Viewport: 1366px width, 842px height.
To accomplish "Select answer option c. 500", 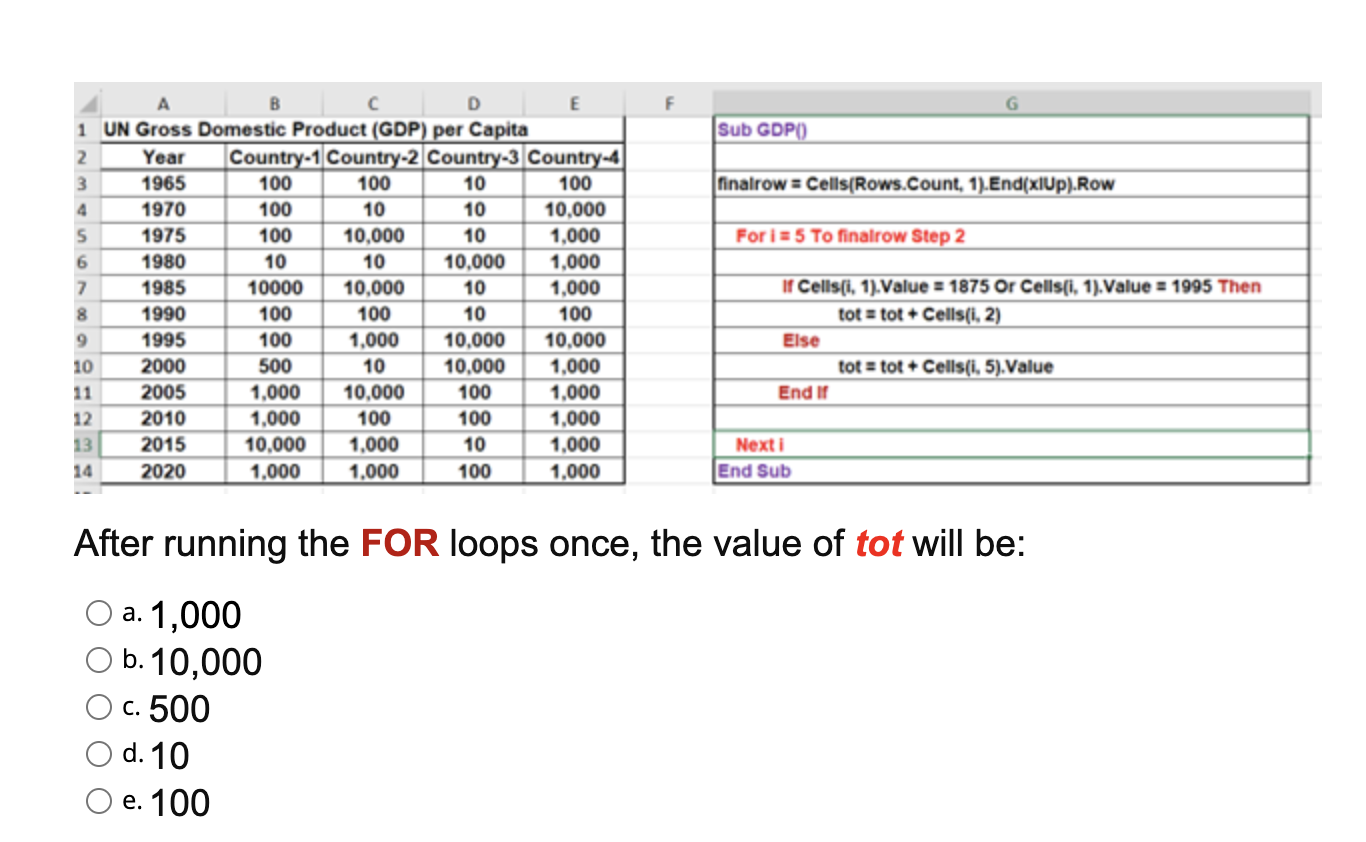I will coord(99,708).
